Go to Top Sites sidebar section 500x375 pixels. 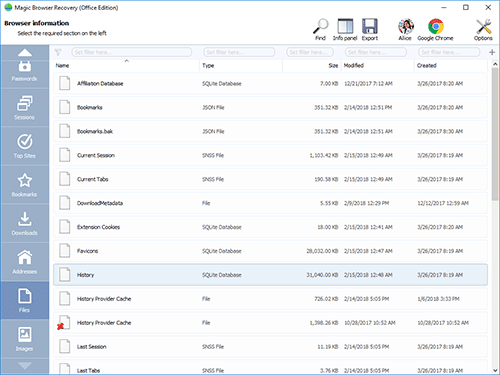(25, 146)
